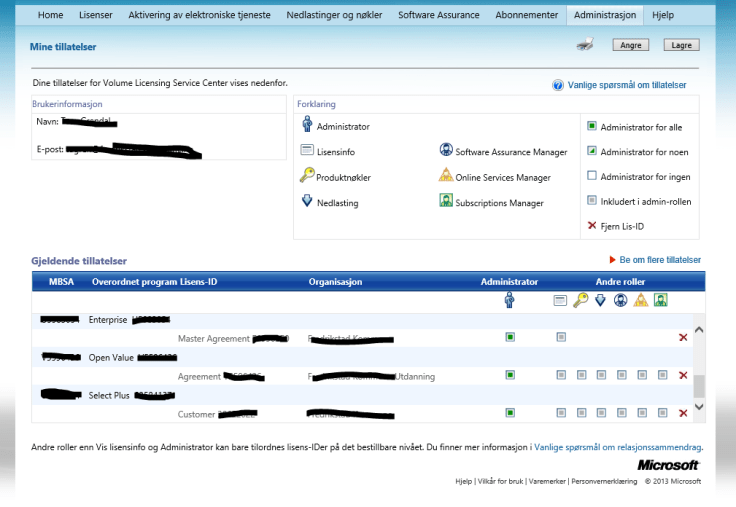The image size is (736, 507).
Task: Toggle Administrator checkbox for Open Value Agreement
Action: 510,375
